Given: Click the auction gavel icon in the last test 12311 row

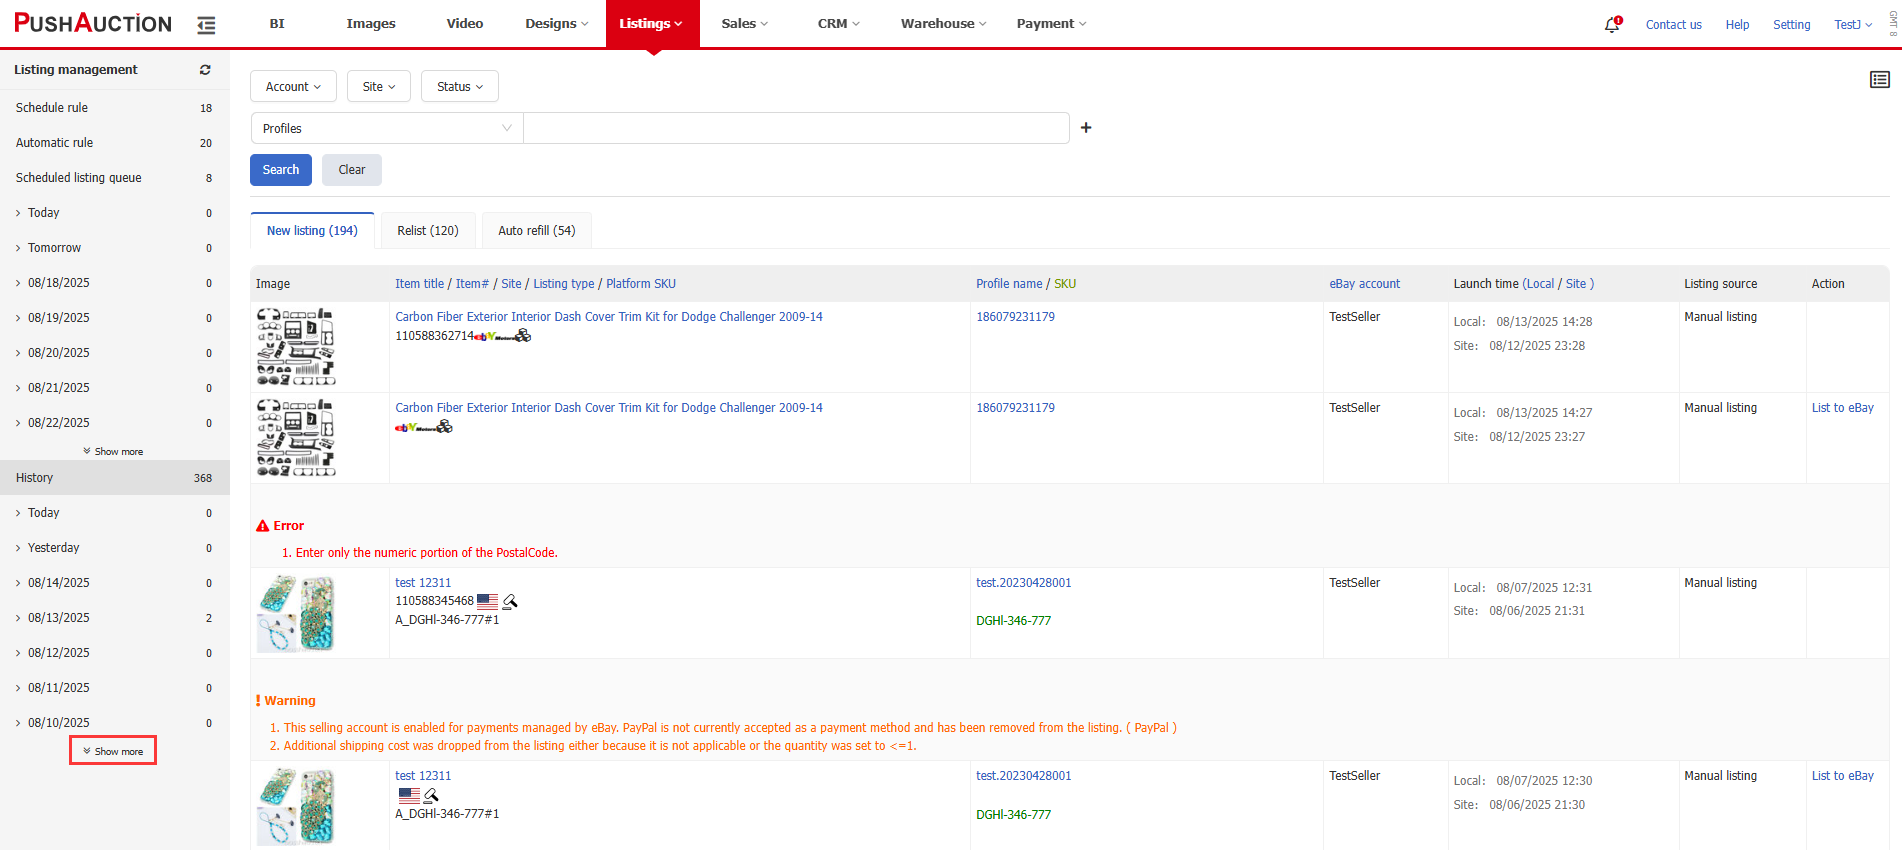Looking at the screenshot, I should tap(431, 795).
